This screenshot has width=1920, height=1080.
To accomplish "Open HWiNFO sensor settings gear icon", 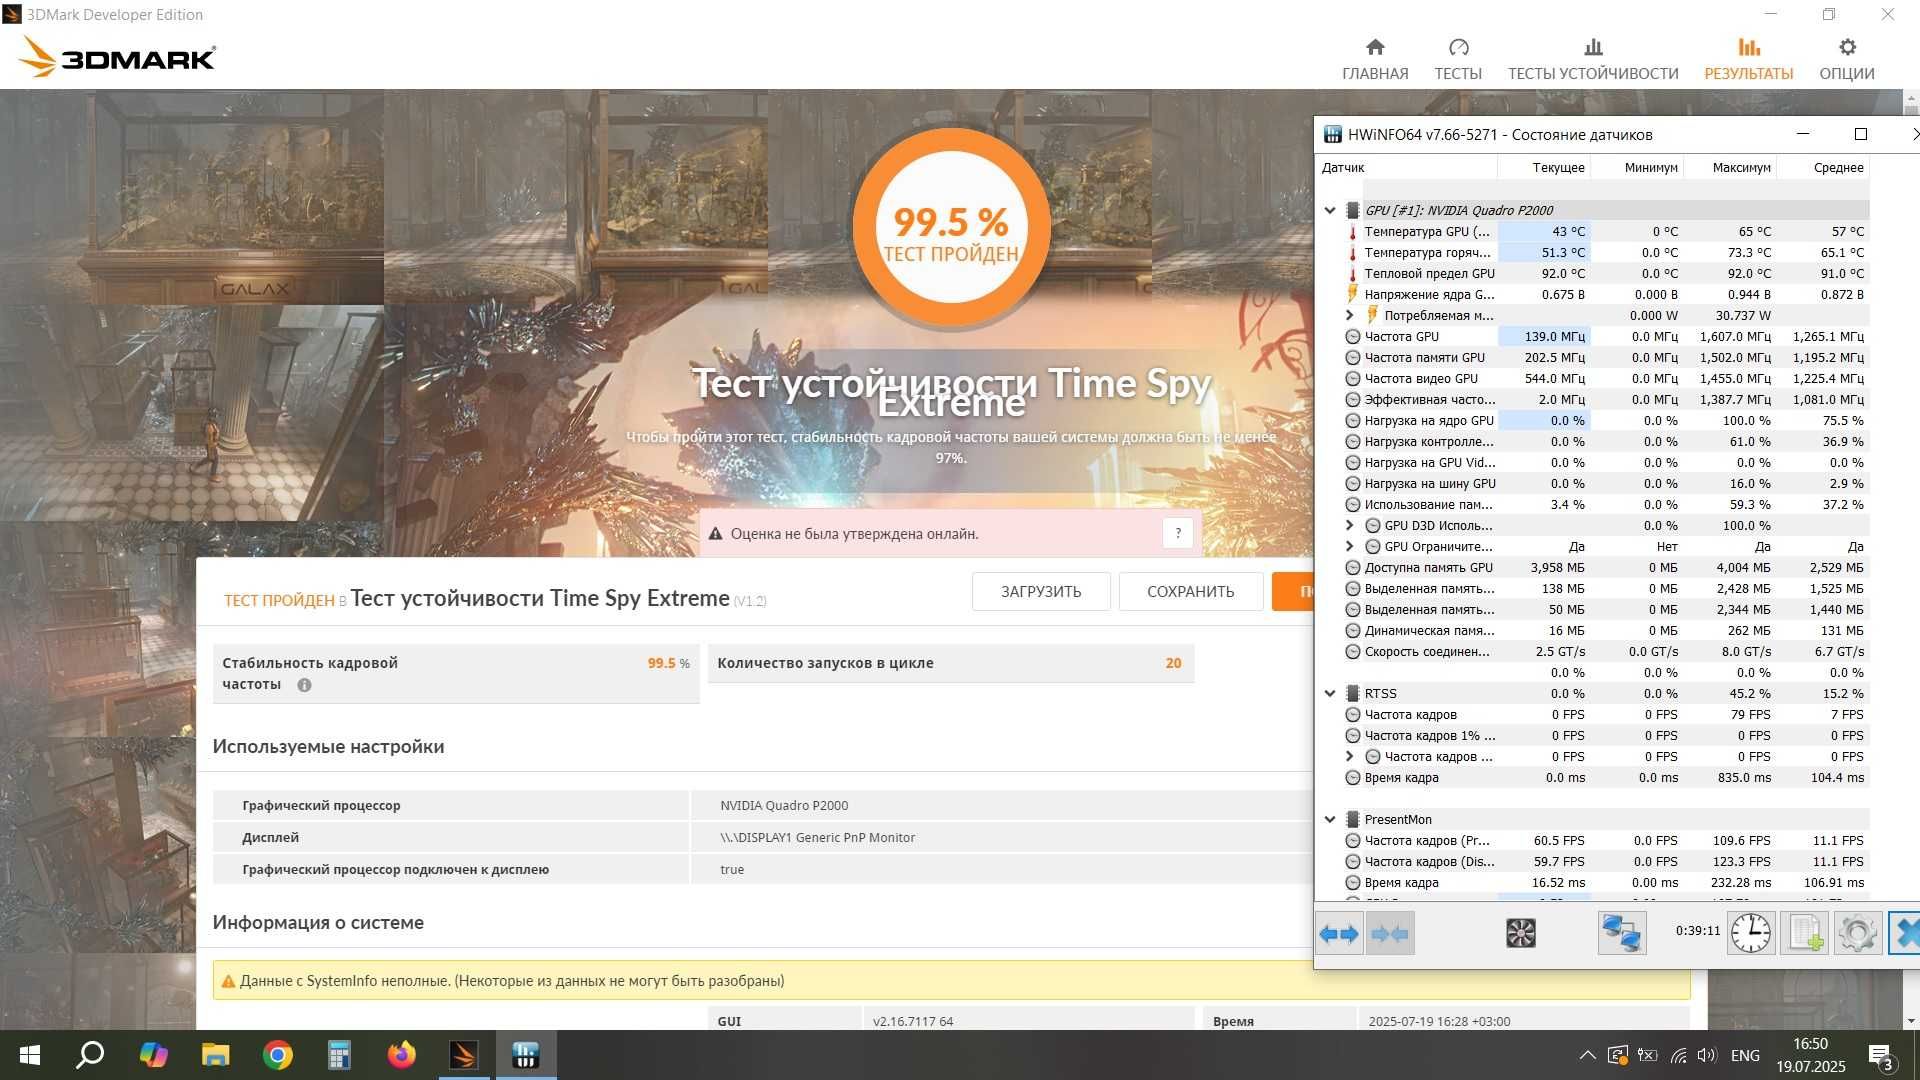I will click(x=1858, y=934).
